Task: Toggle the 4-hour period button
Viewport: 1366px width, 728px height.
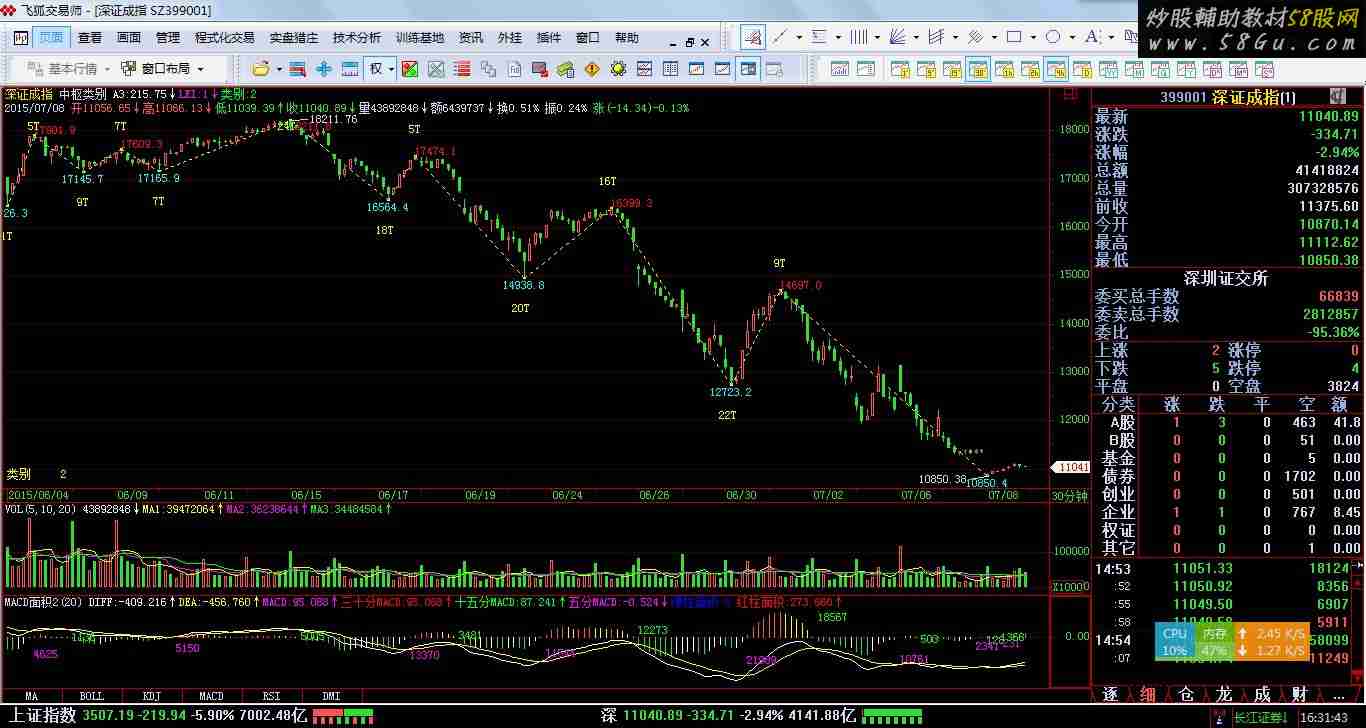Action: pyautogui.click(x=1056, y=69)
